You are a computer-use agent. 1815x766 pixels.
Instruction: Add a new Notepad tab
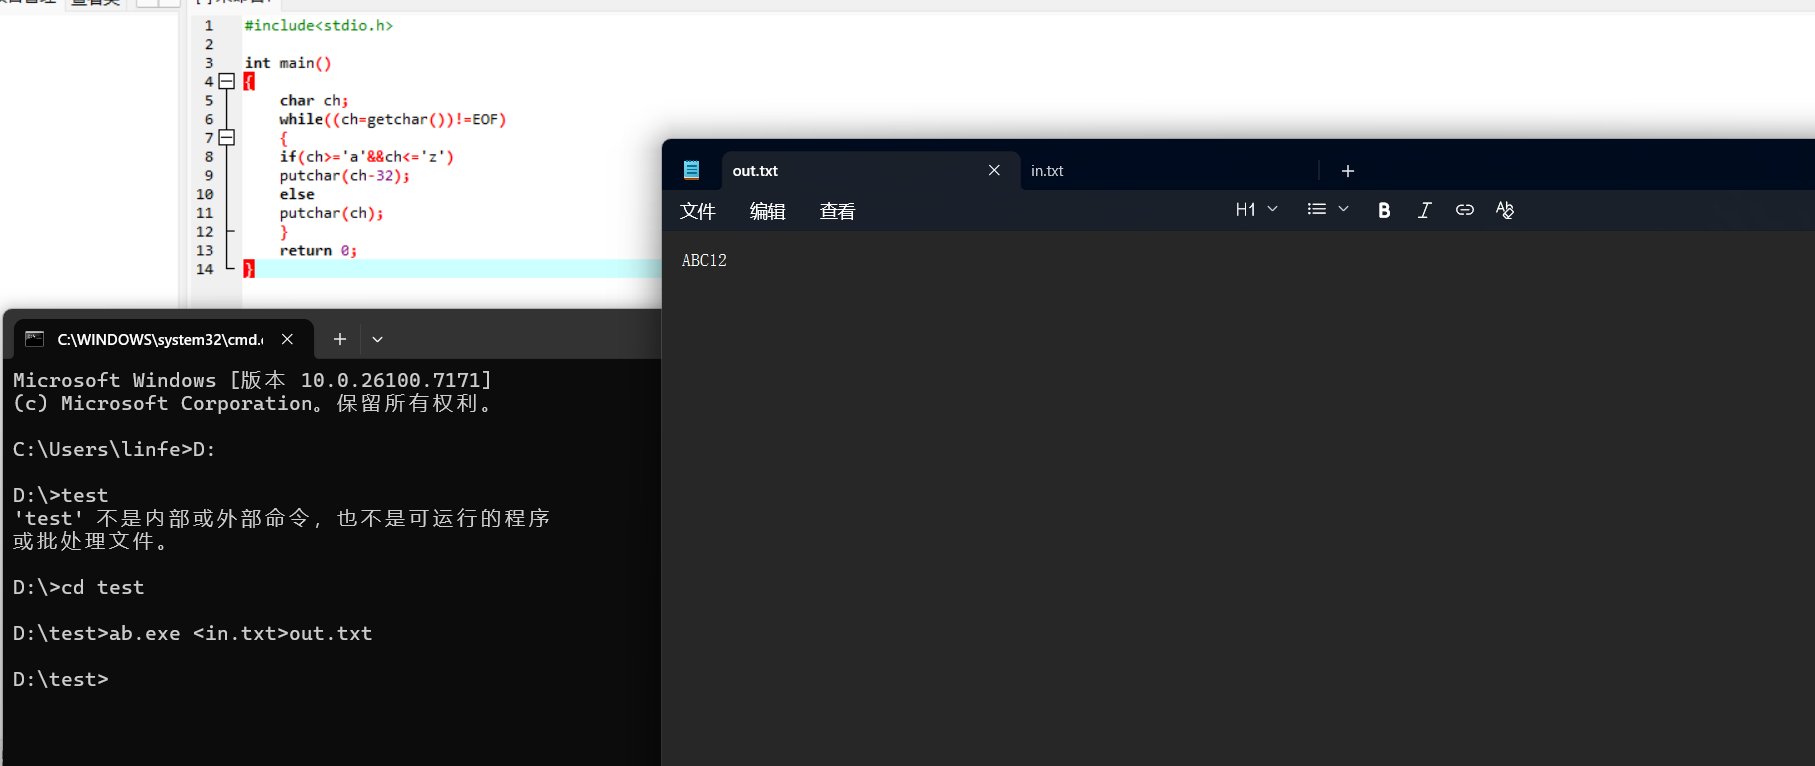[x=1347, y=171]
